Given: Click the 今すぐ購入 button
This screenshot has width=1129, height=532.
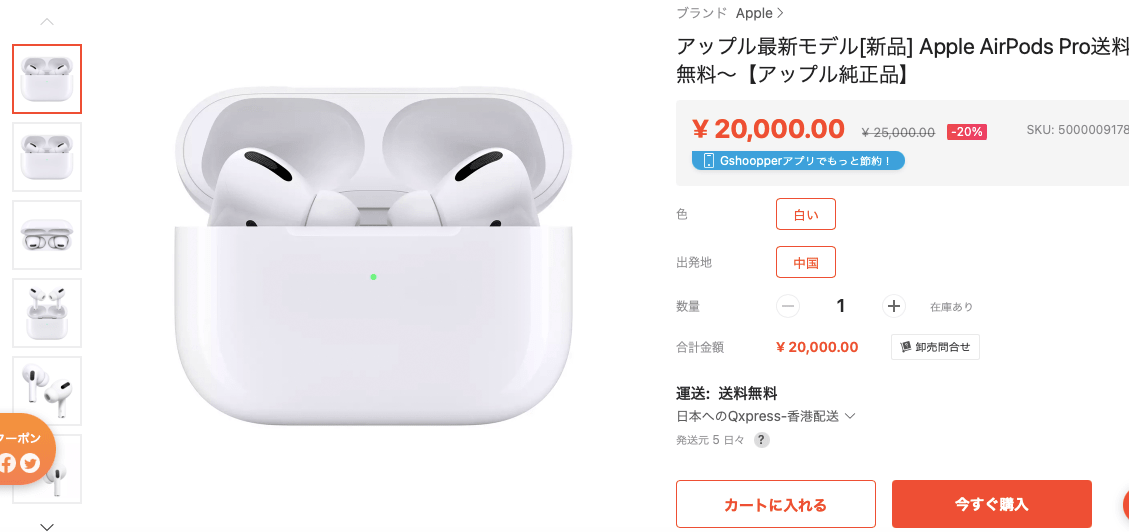Looking at the screenshot, I should [x=991, y=504].
